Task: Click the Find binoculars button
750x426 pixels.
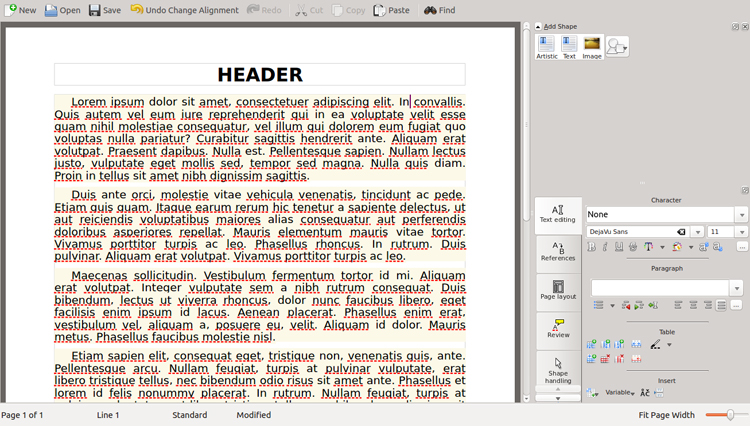Action: click(440, 10)
